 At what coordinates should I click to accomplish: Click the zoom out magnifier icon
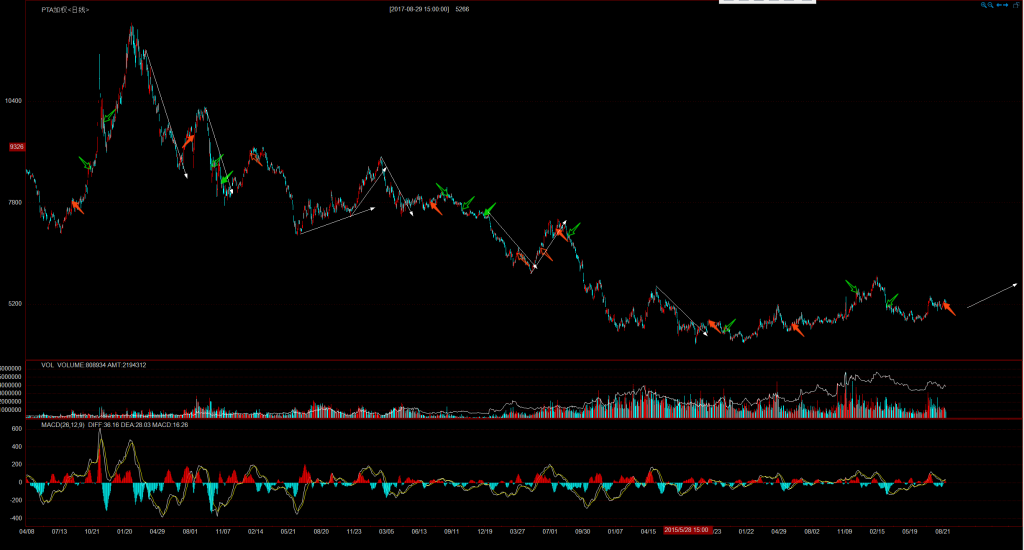(992, 6)
